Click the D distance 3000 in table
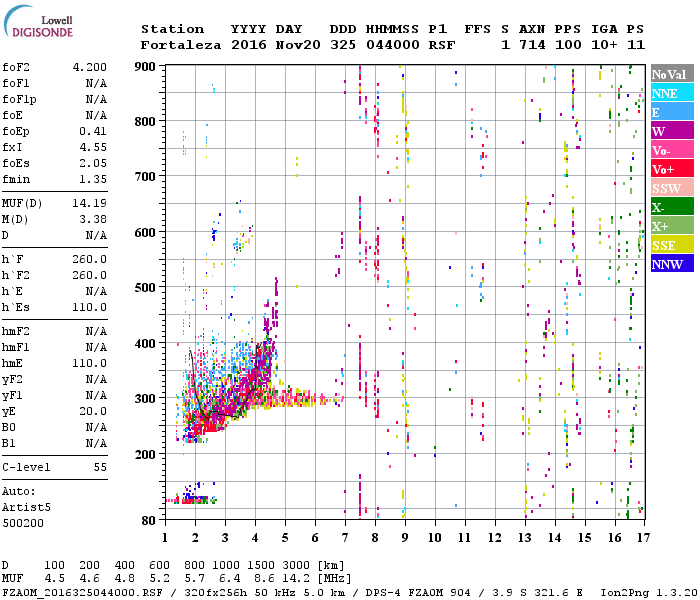The width and height of the screenshot is (700, 600). [296, 566]
